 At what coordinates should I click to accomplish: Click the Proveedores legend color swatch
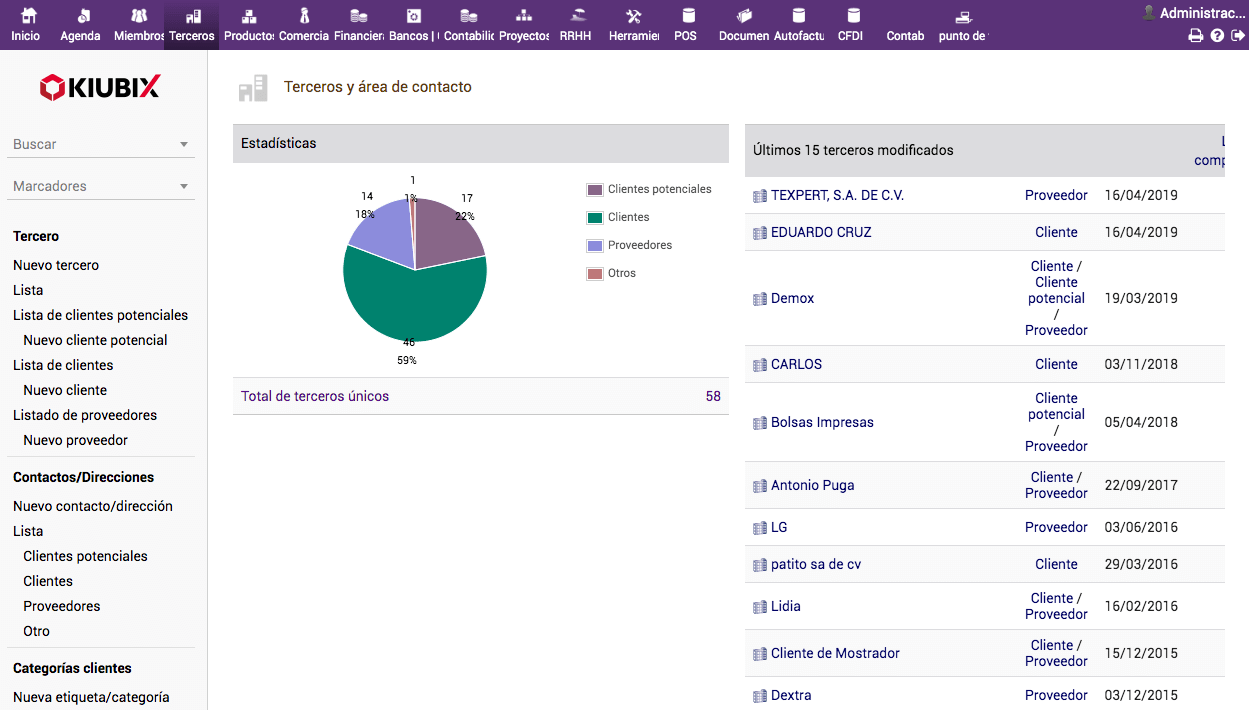tap(595, 246)
